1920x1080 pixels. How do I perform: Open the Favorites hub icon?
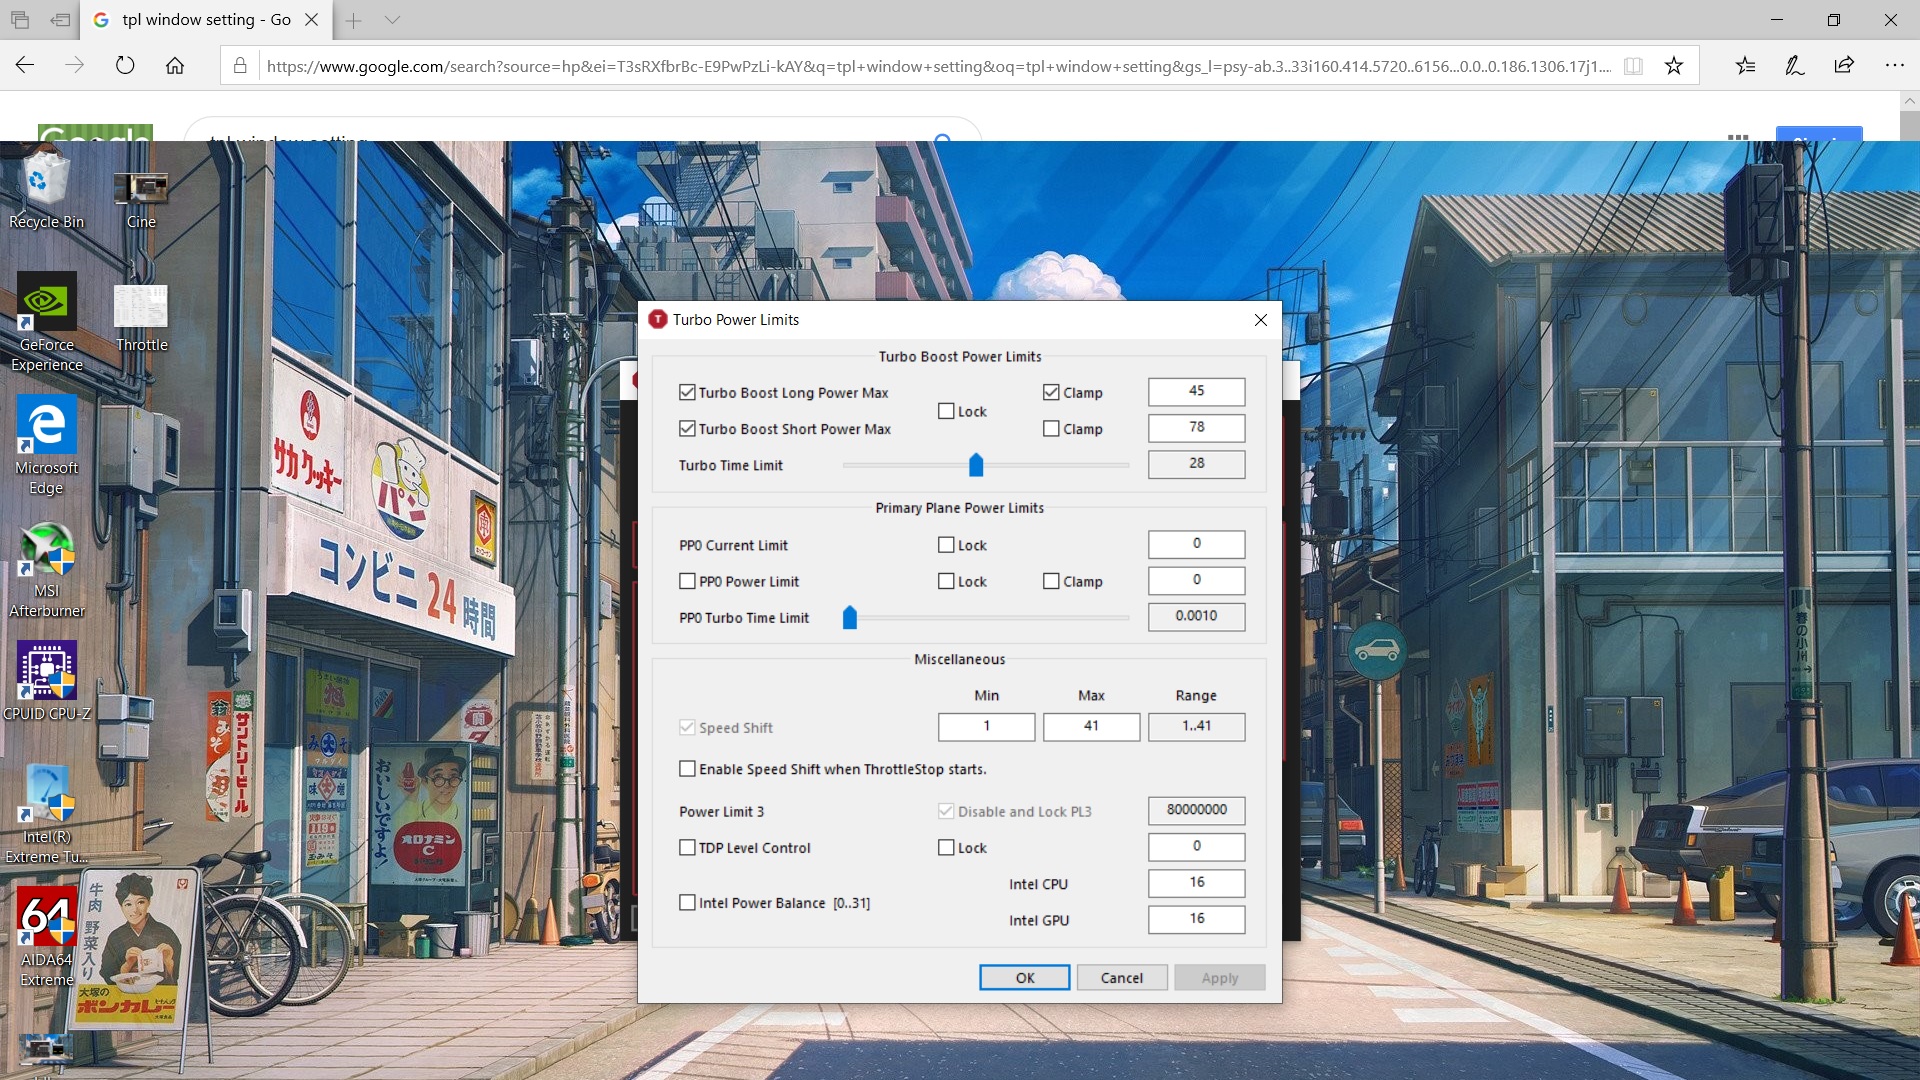1745,66
